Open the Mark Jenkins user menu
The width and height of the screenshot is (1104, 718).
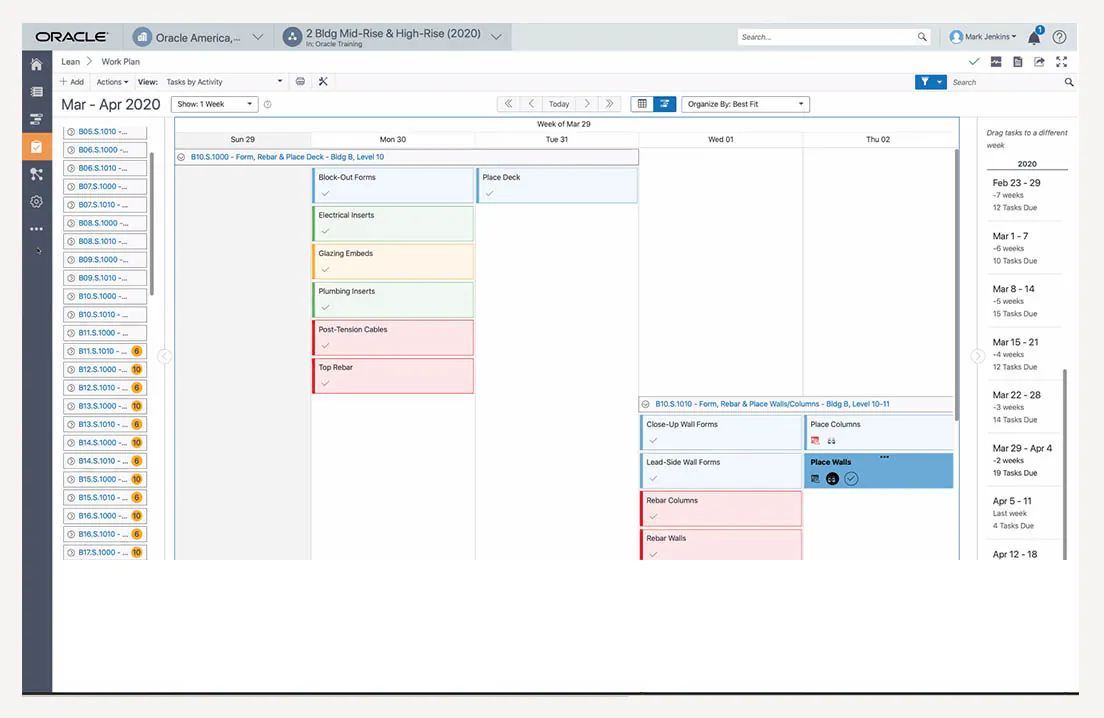983,37
